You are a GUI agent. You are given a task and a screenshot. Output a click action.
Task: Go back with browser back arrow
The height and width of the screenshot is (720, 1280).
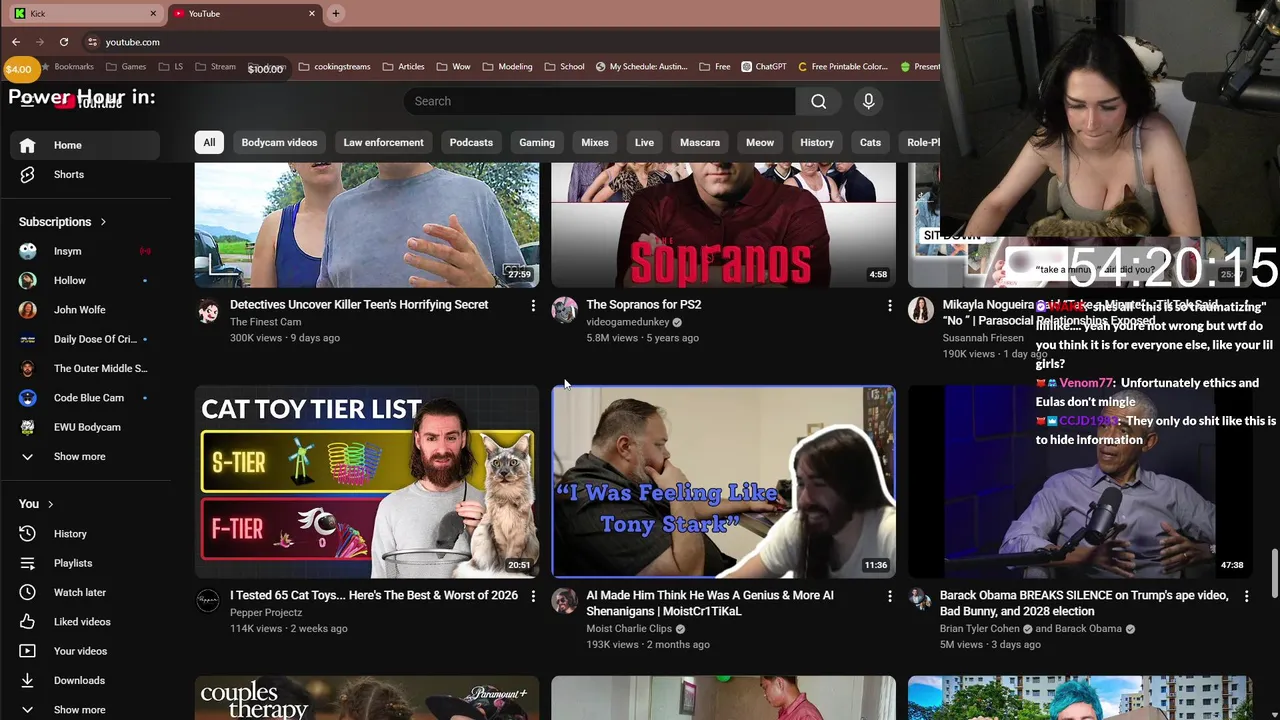pos(16,42)
